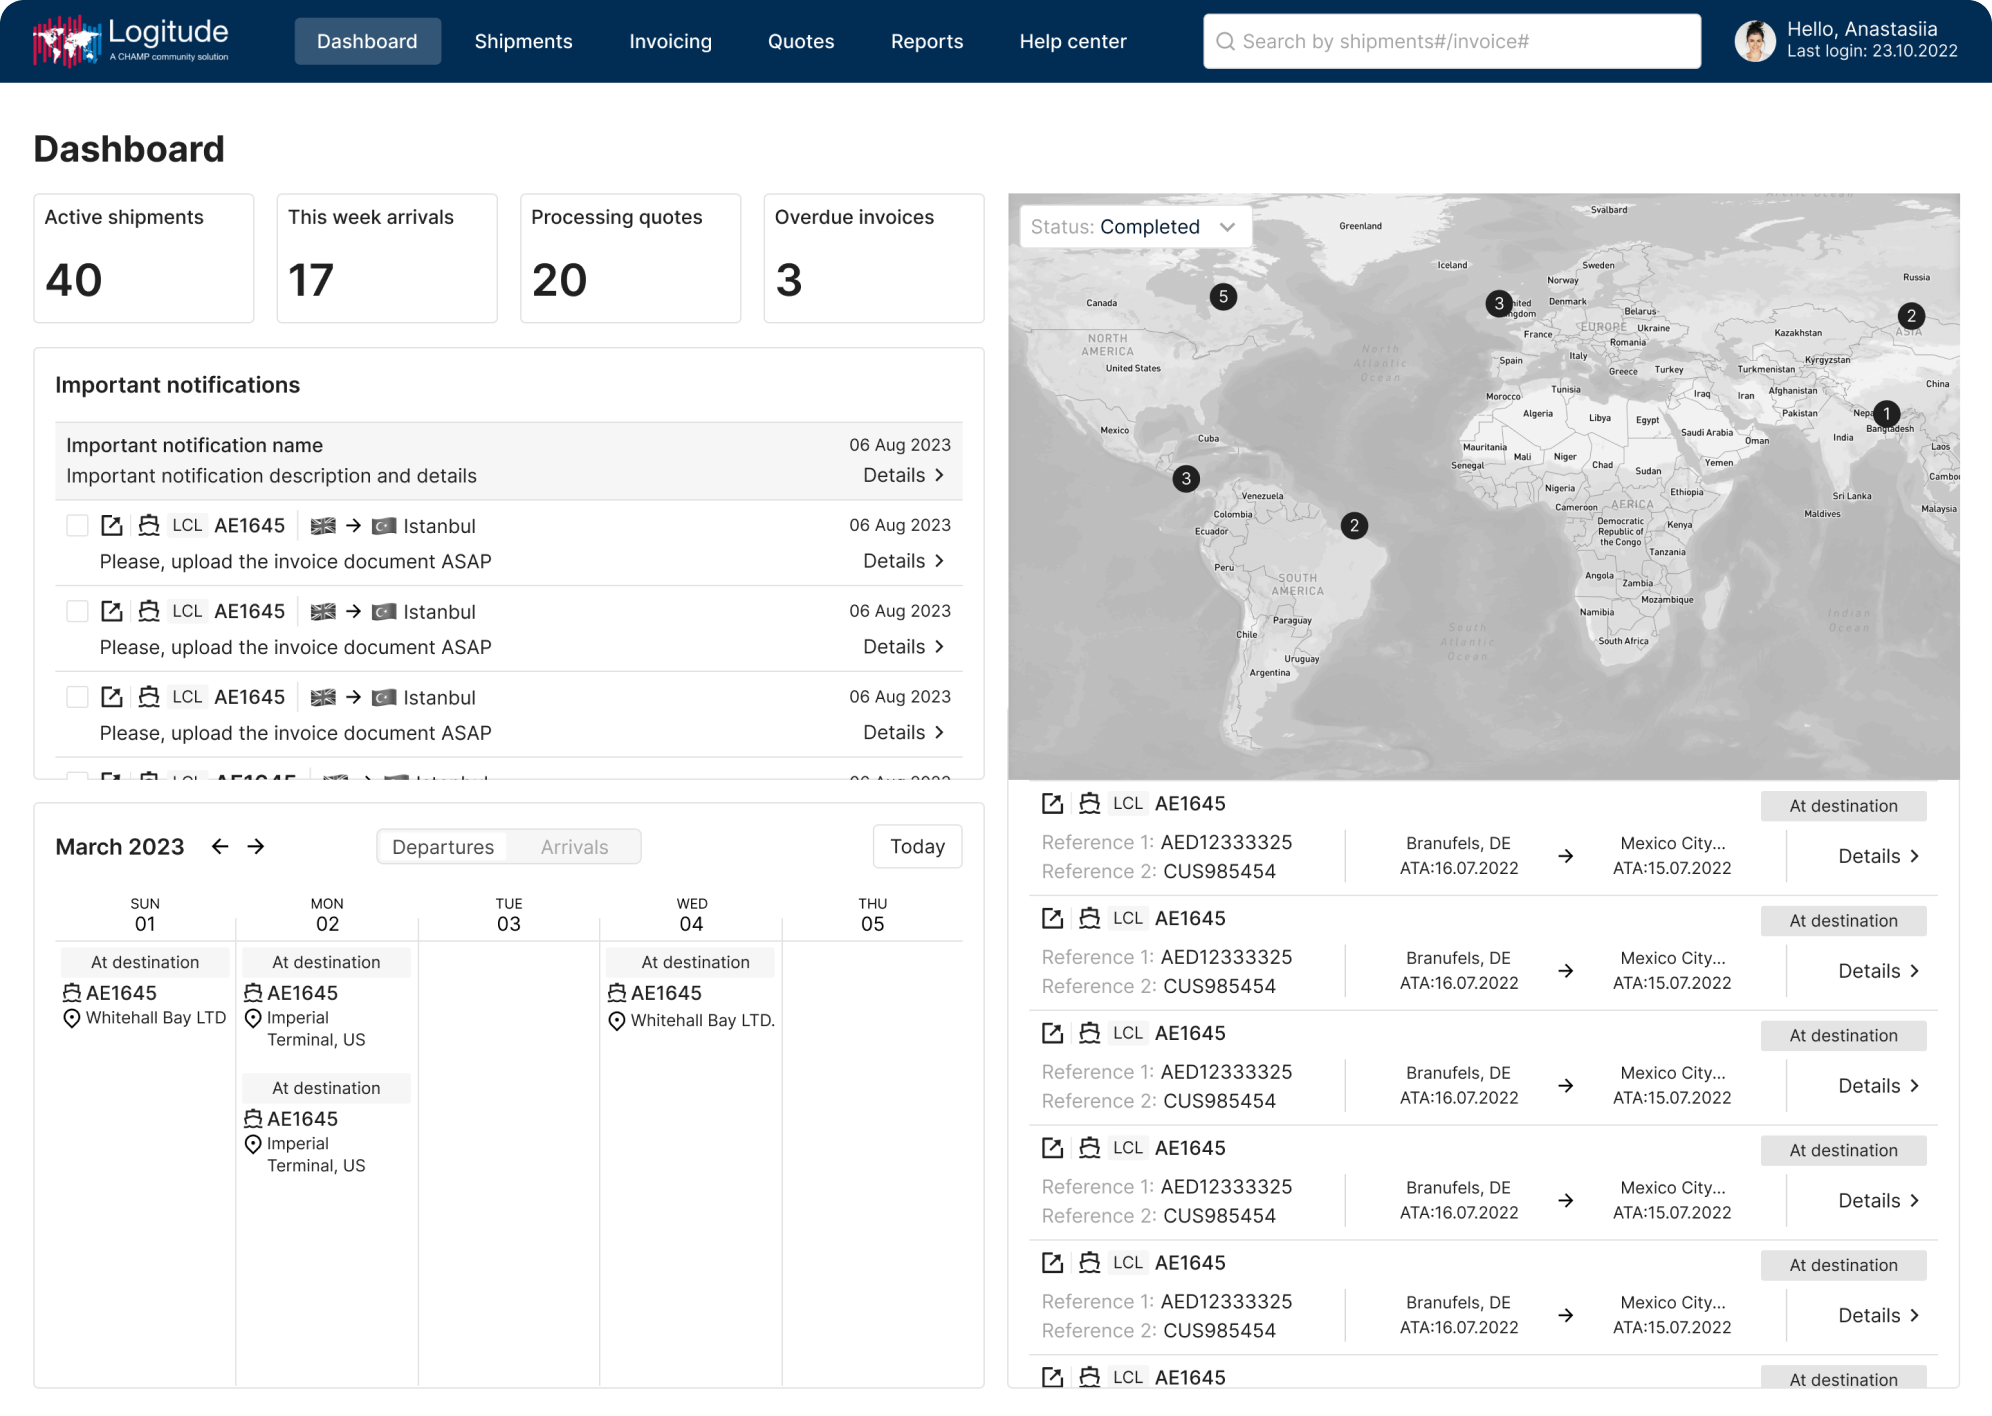Open external link icon in first notification row
This screenshot has height=1416, width=1992.
[x=112, y=526]
